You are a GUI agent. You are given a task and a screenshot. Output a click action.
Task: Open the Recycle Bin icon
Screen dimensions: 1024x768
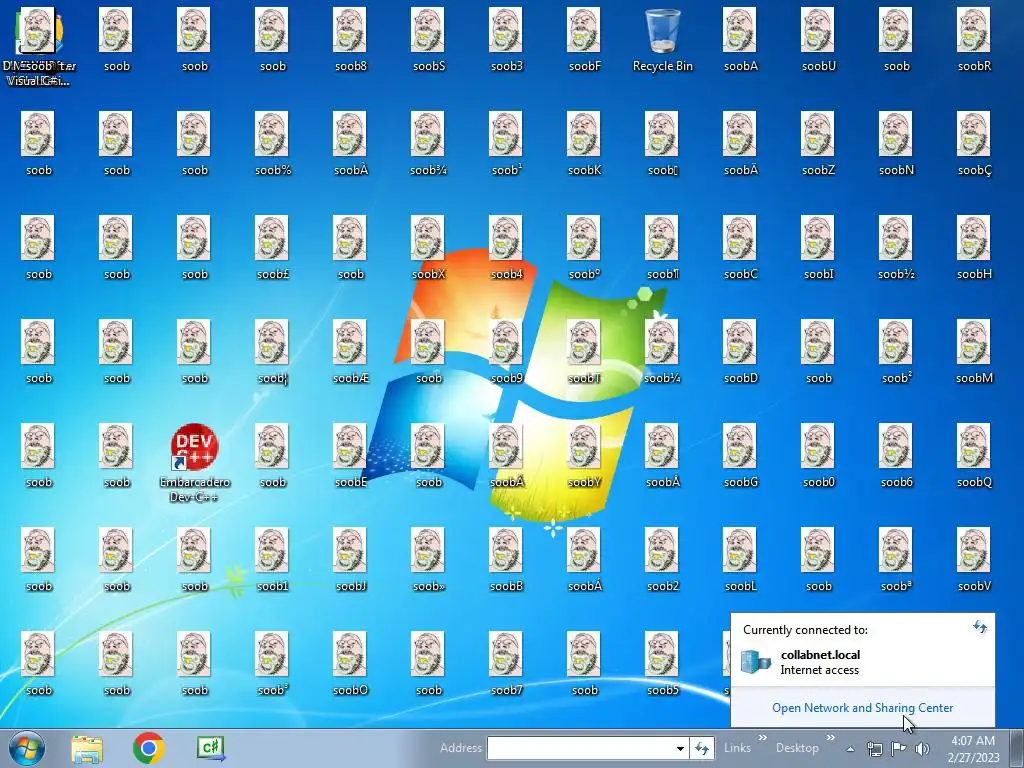click(662, 40)
